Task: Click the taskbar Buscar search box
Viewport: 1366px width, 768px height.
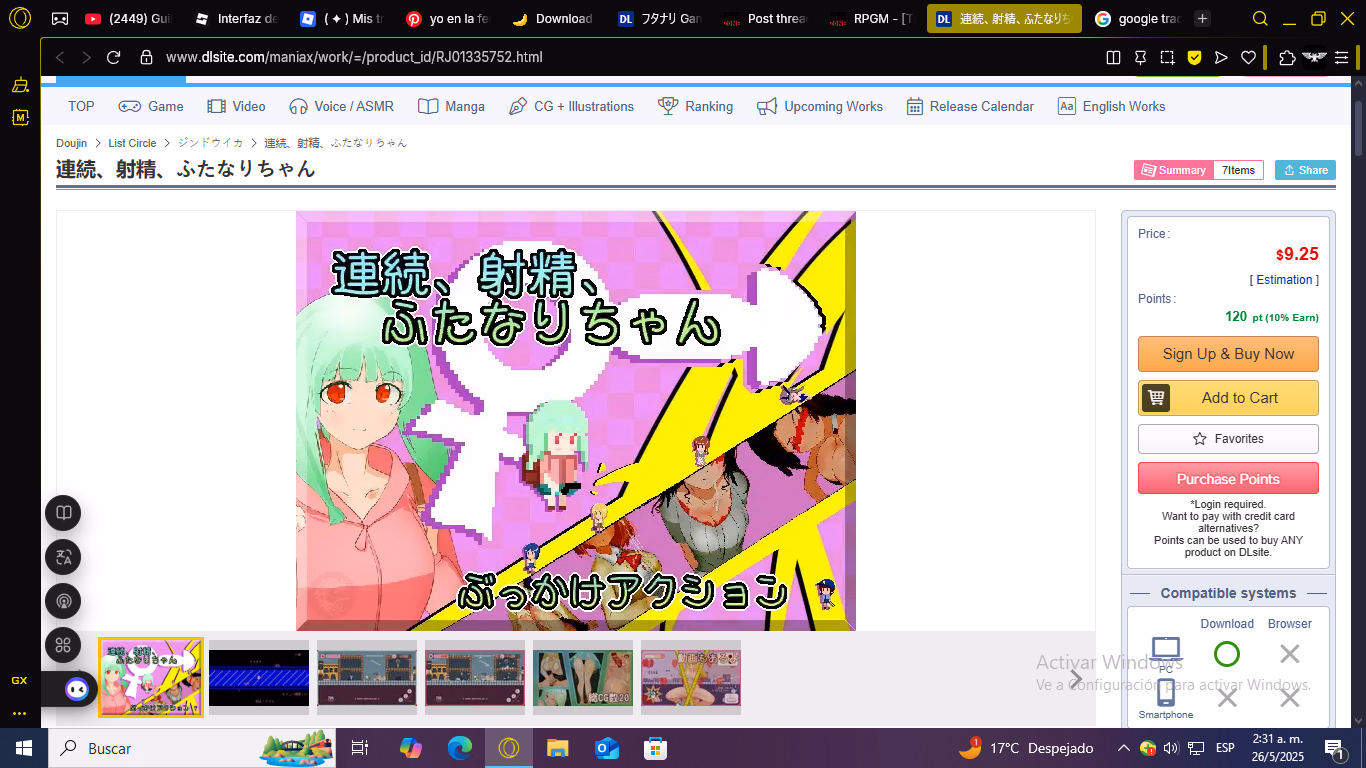Action: click(x=192, y=748)
